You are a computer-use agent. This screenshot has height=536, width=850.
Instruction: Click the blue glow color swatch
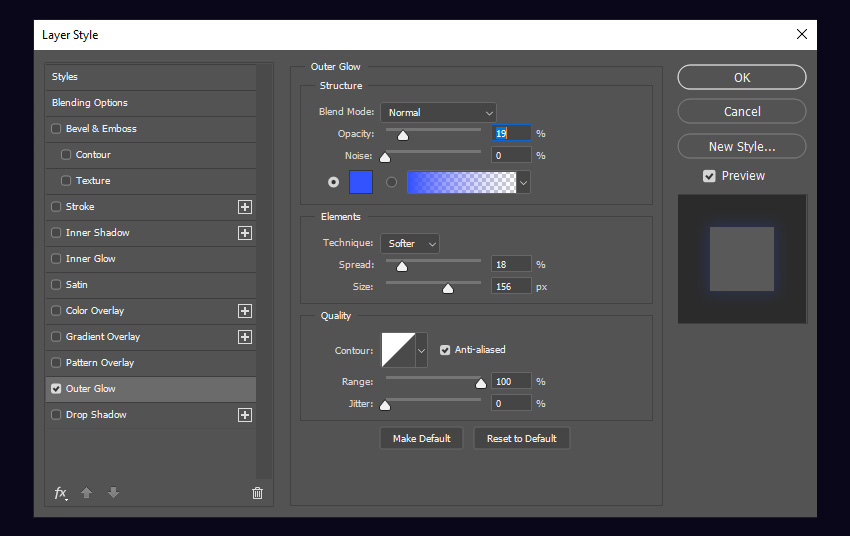click(361, 182)
